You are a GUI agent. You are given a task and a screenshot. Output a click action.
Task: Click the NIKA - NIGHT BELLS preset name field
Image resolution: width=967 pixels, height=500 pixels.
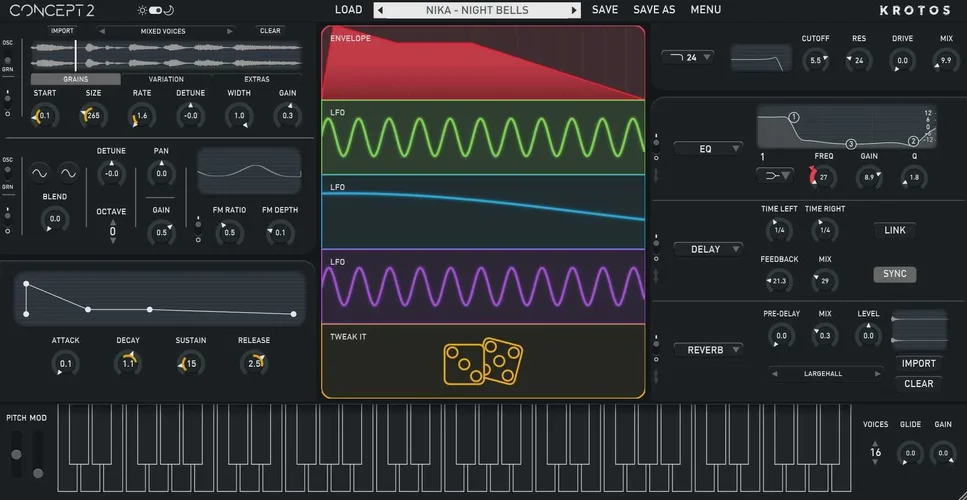coord(477,10)
